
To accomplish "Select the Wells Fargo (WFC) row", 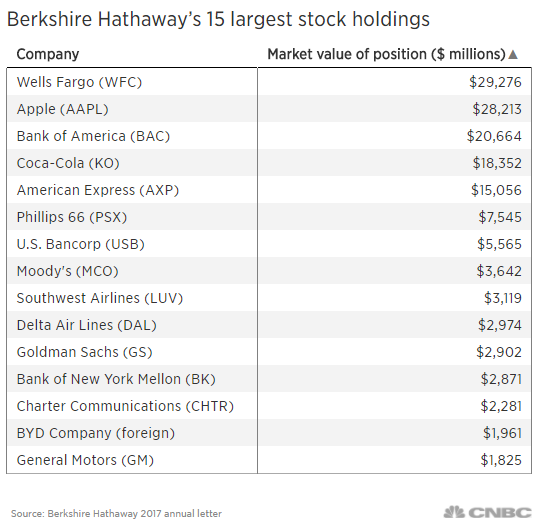I will pyautogui.click(x=269, y=82).
